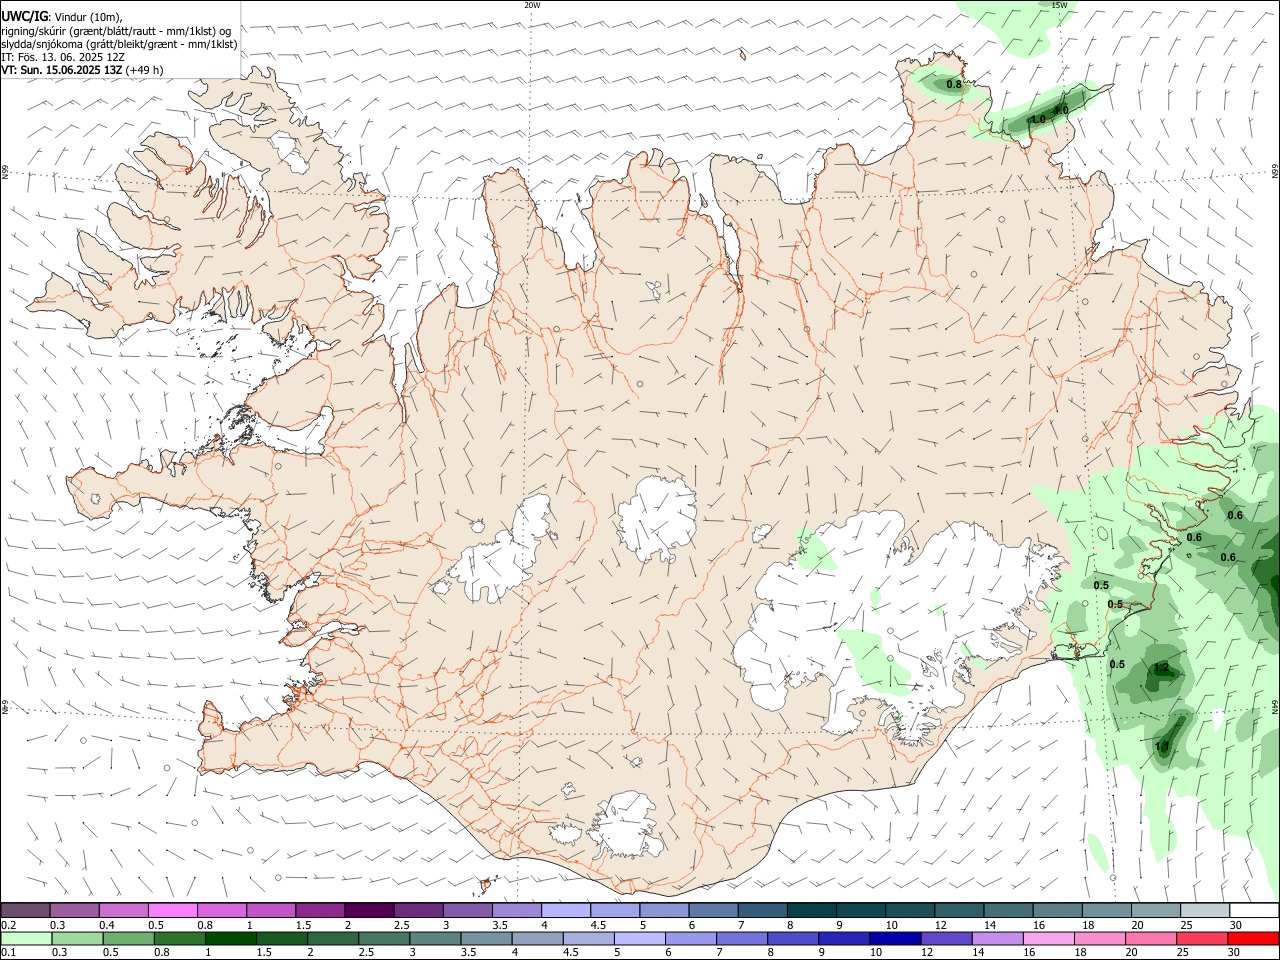
Task: Click the "1.2" precipitation value on the map
Action: click(1161, 667)
